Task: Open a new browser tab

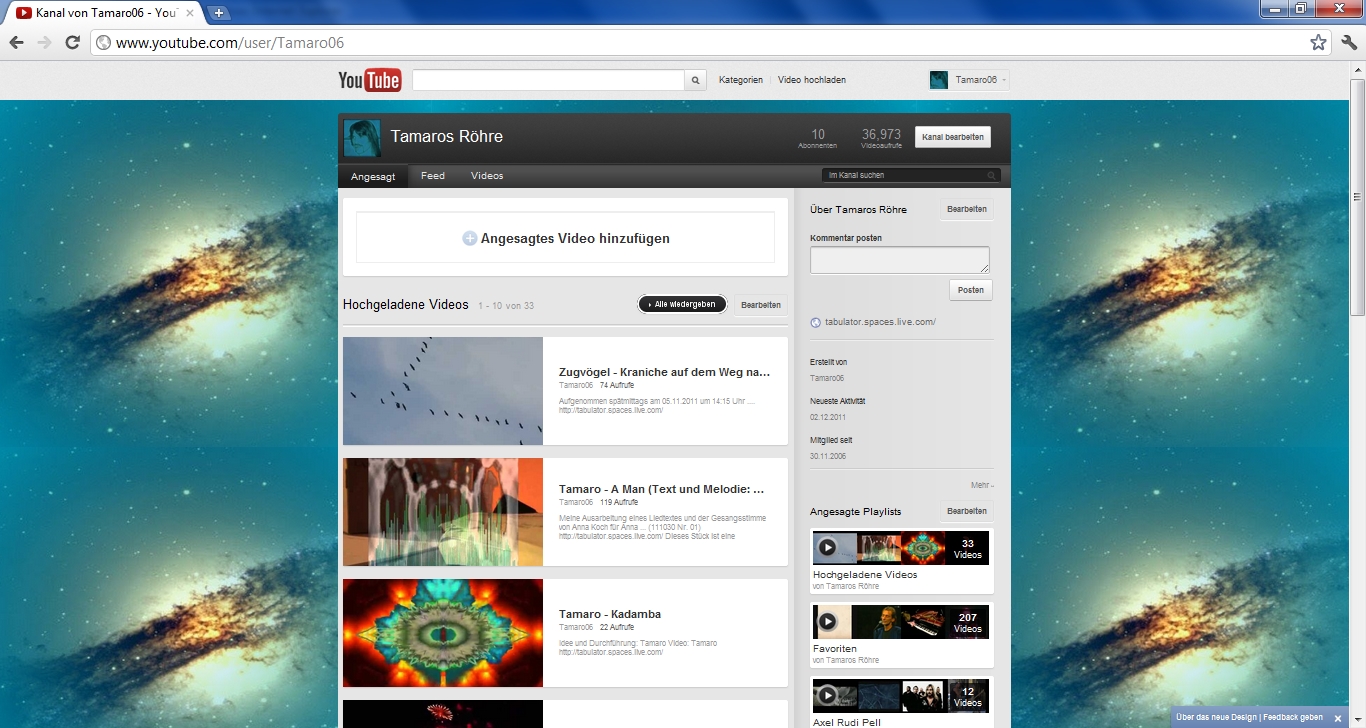Action: click(x=219, y=13)
